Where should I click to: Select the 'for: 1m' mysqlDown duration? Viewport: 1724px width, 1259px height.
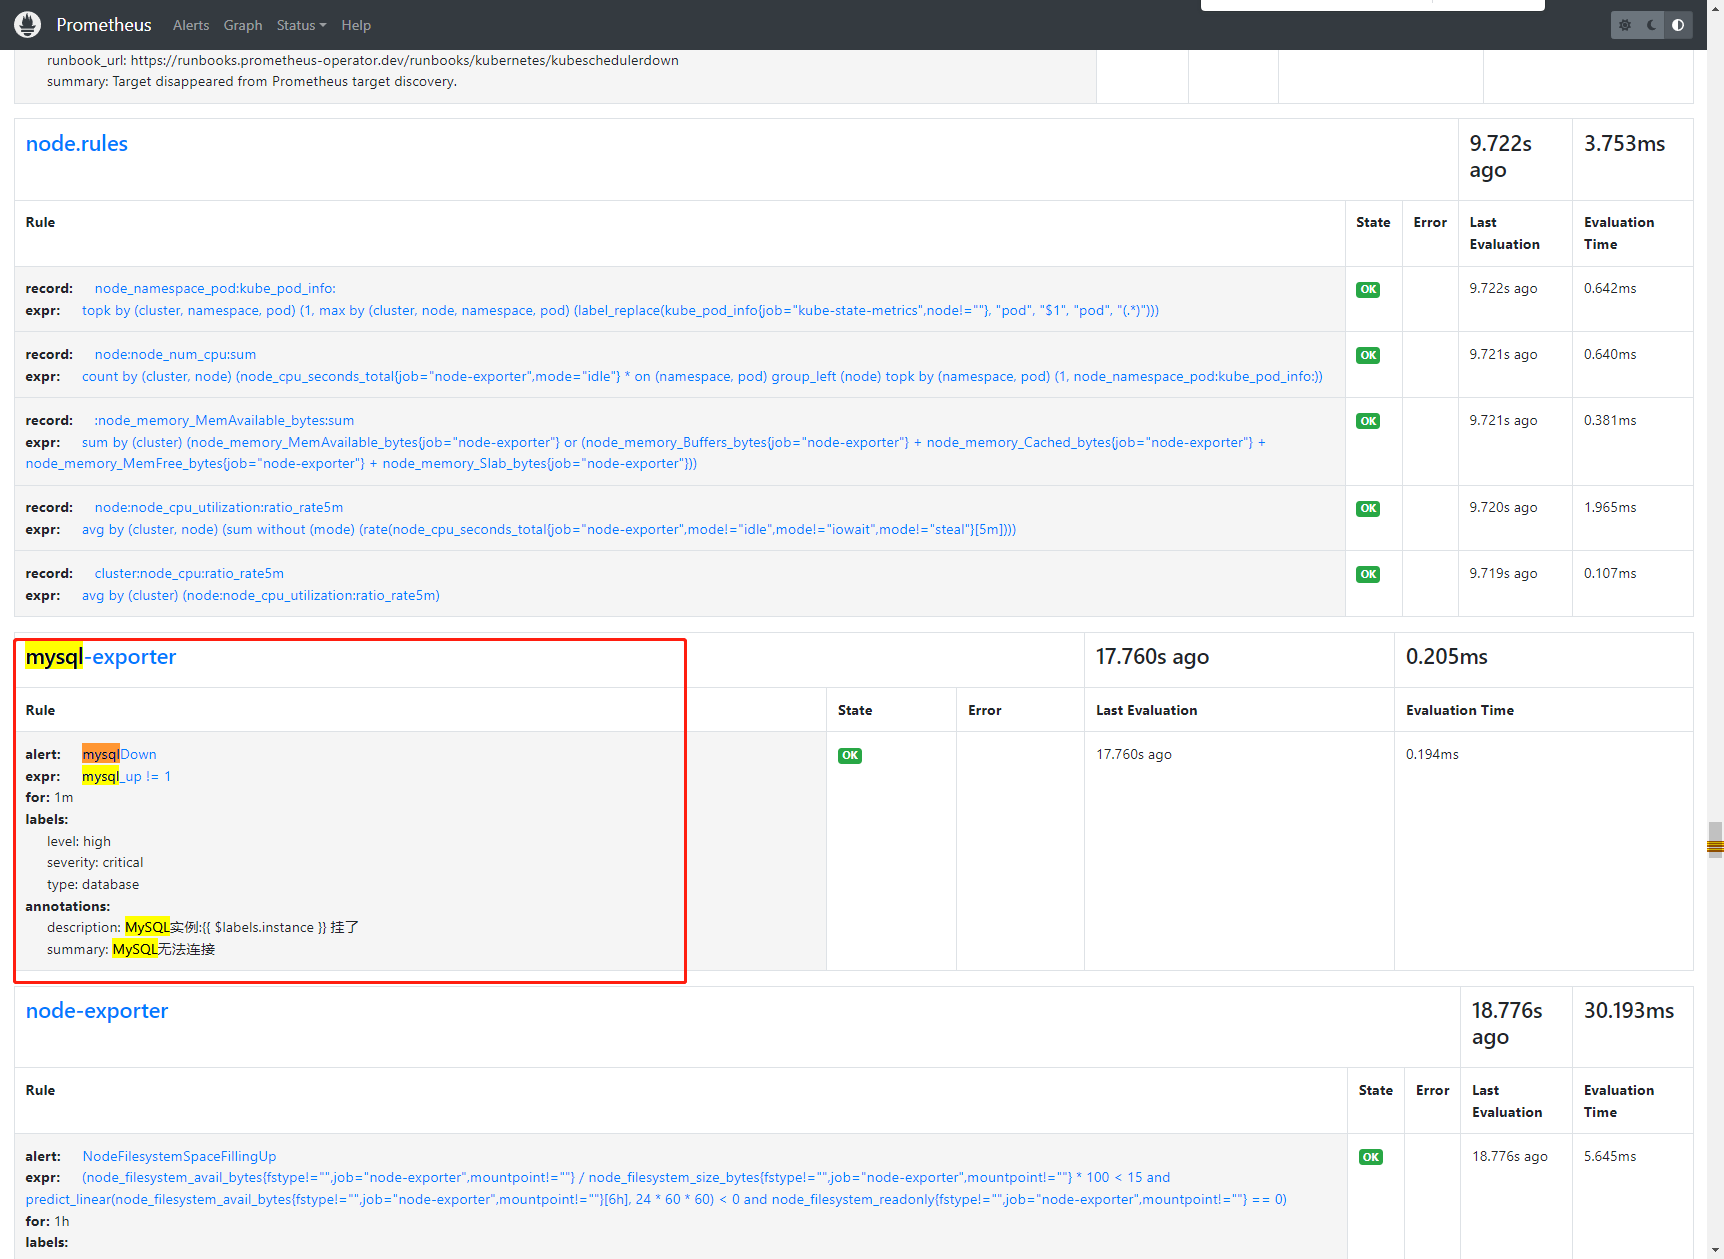[x=49, y=798]
